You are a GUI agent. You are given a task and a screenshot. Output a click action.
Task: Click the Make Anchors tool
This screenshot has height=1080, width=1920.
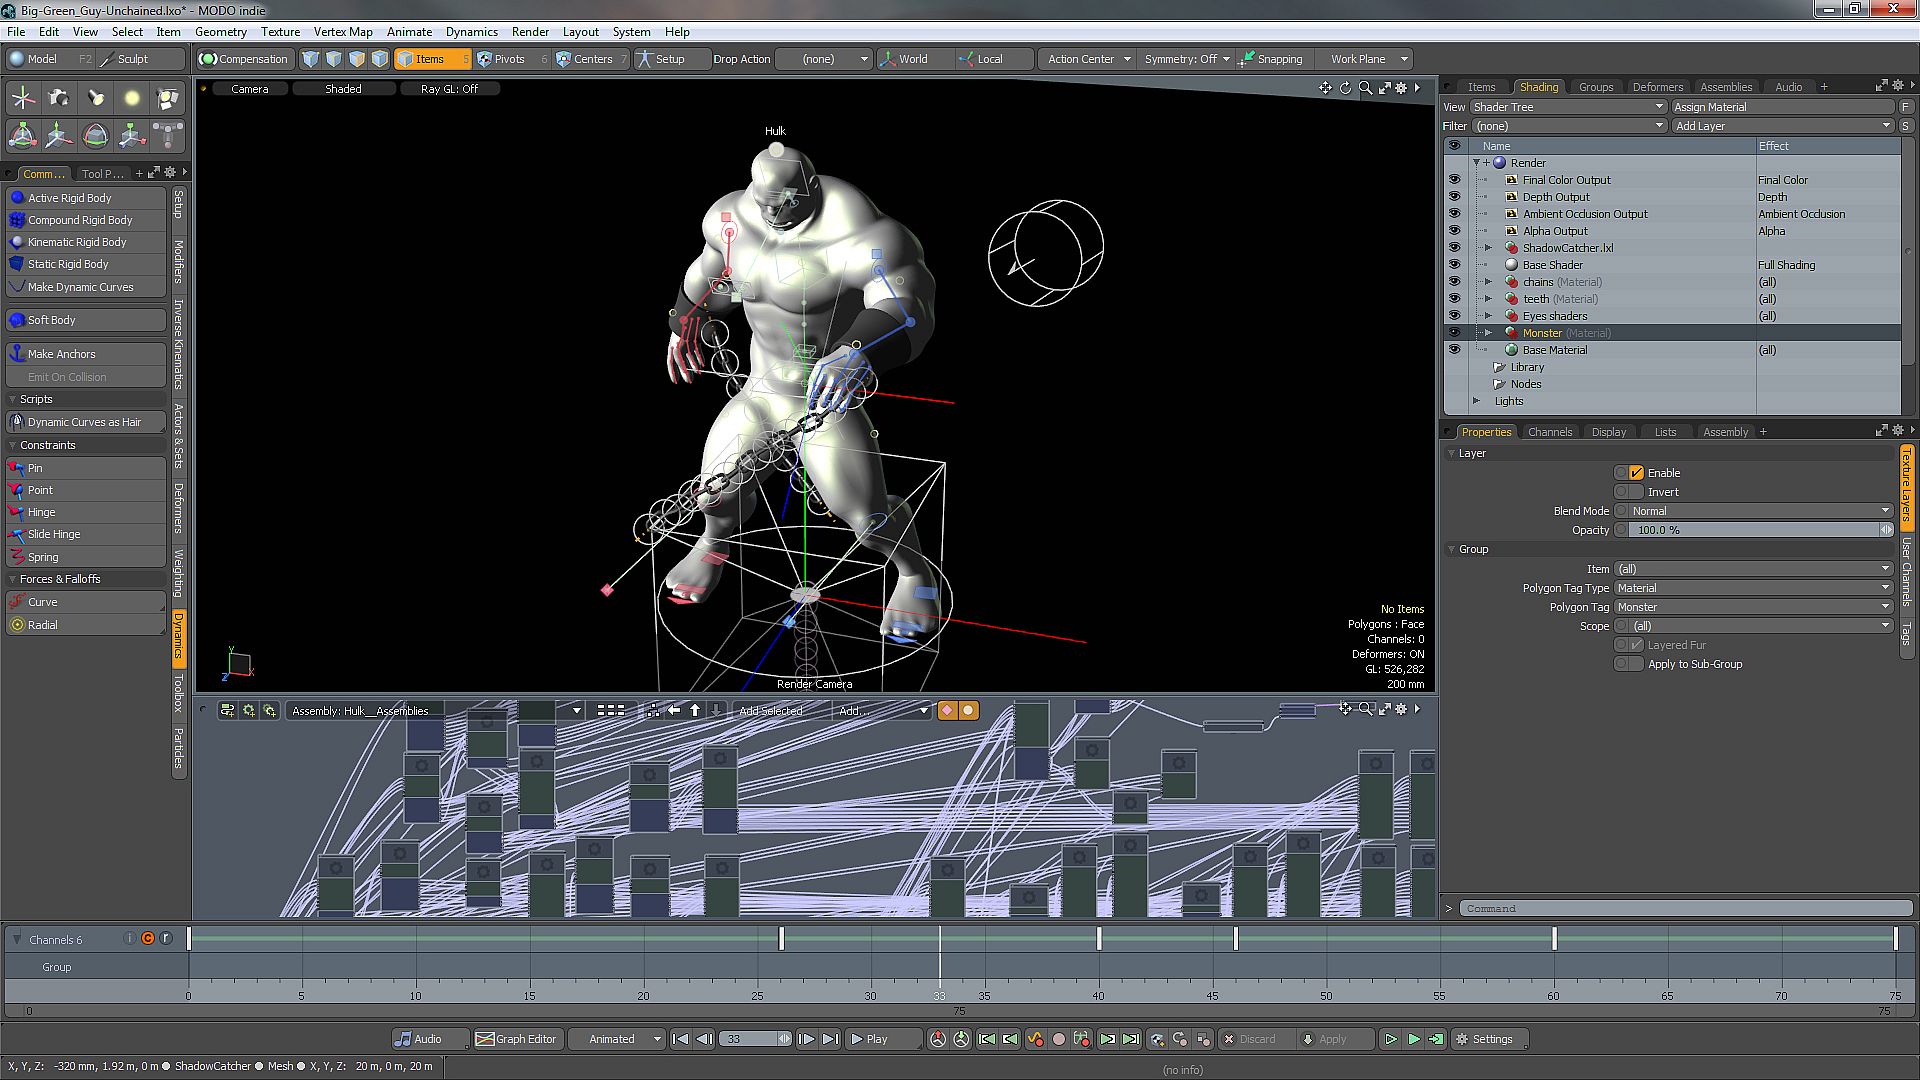click(x=61, y=354)
